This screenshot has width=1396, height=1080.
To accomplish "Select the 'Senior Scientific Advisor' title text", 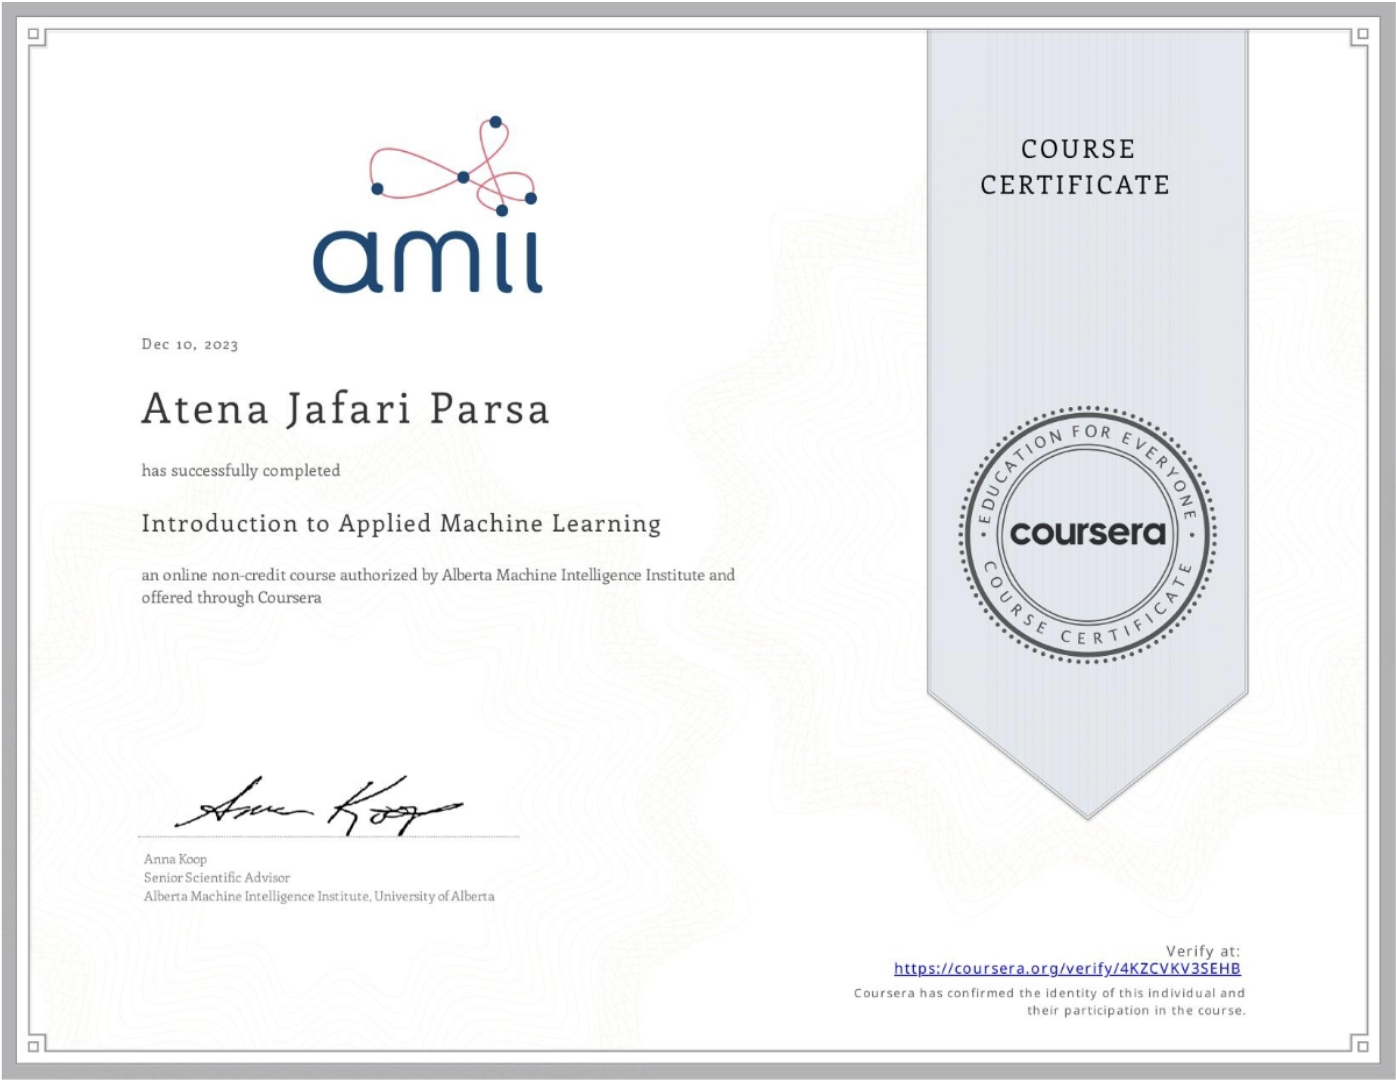I will (x=215, y=878).
